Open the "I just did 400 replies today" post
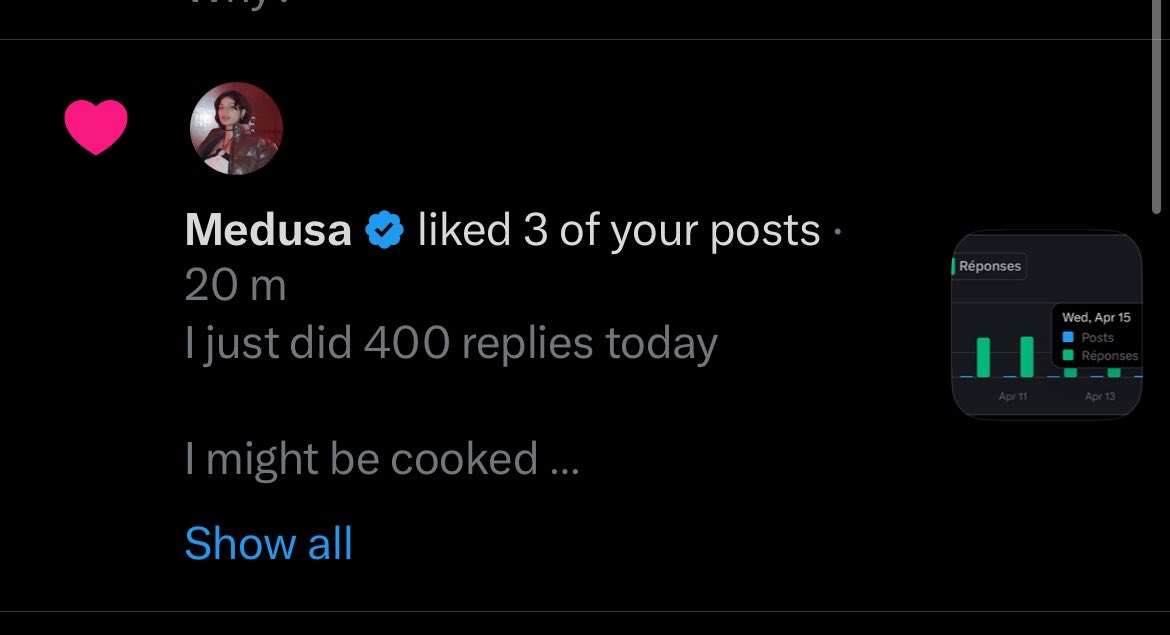 click(x=451, y=344)
